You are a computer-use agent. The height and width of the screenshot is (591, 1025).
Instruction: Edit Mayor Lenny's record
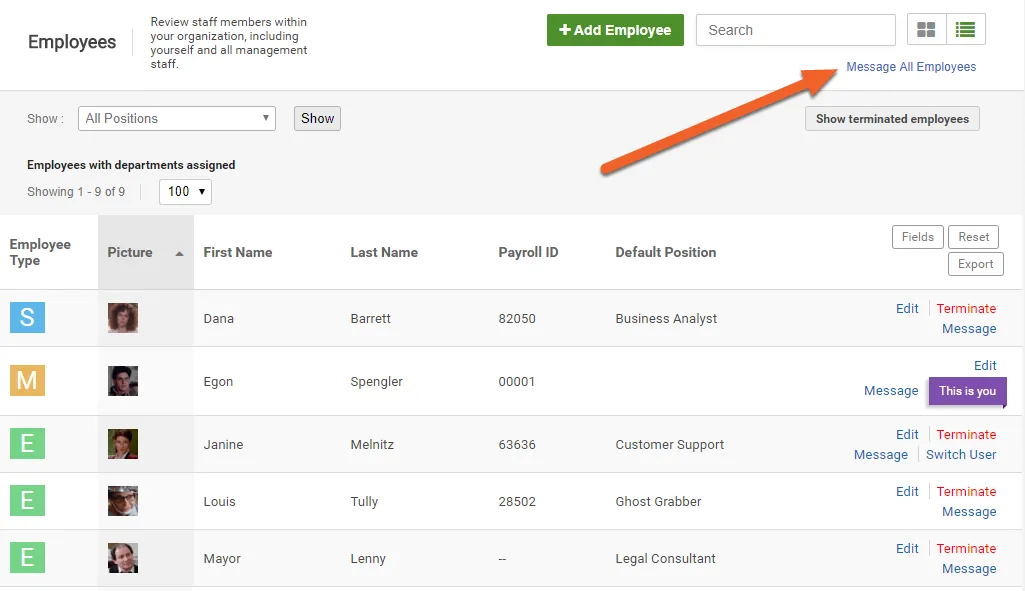[907, 549]
